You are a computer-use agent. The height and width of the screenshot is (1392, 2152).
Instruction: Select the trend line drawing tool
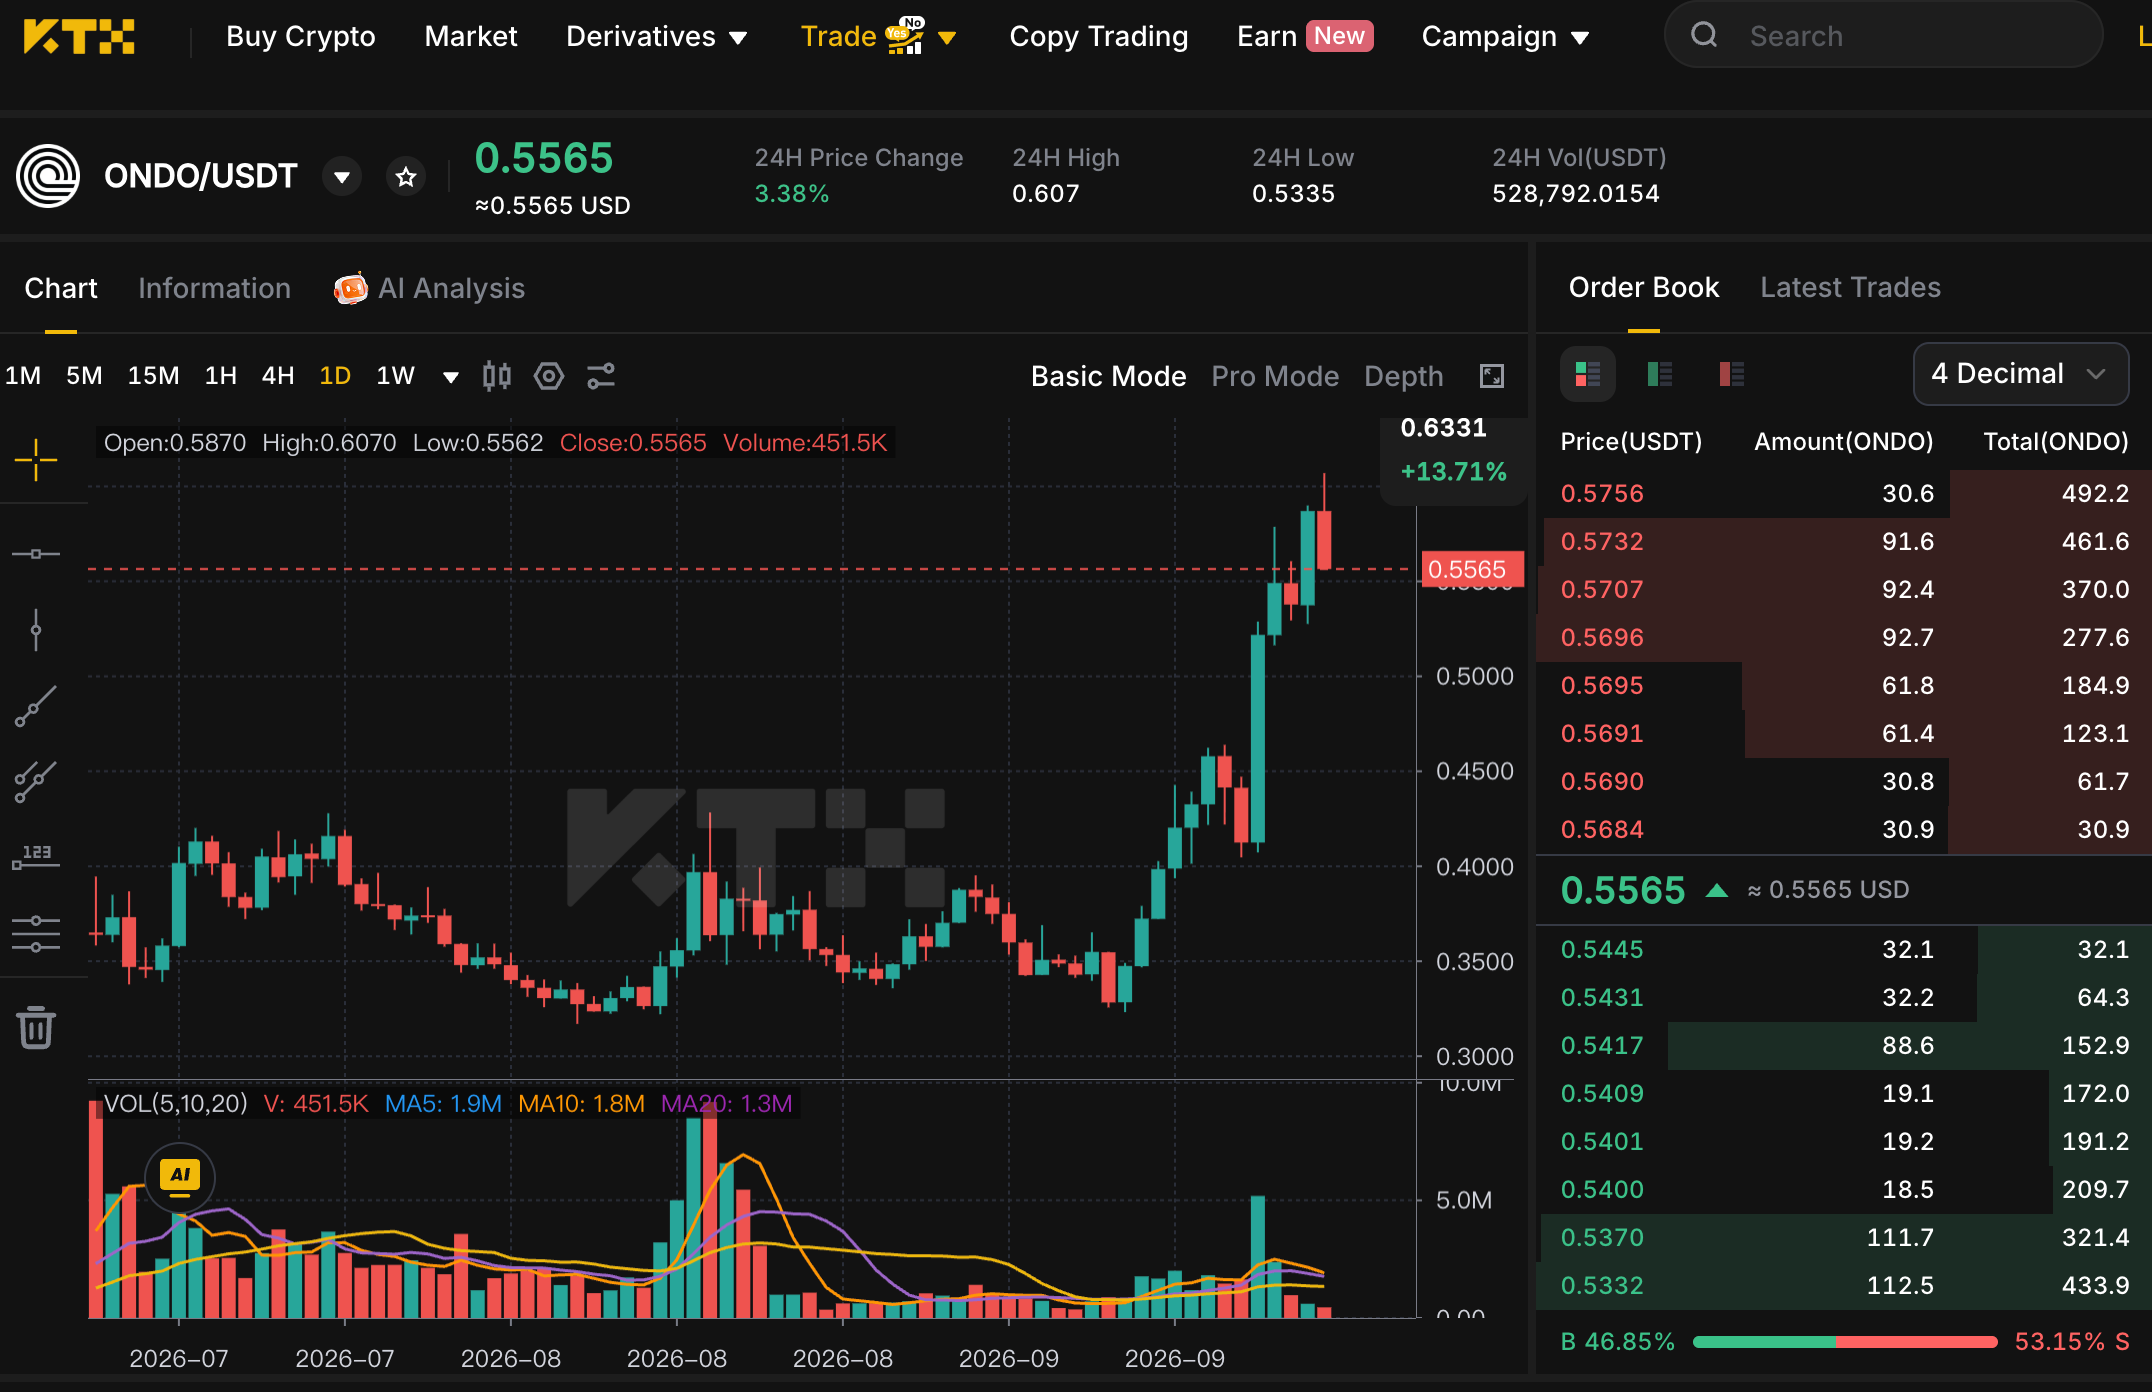pyautogui.click(x=36, y=706)
